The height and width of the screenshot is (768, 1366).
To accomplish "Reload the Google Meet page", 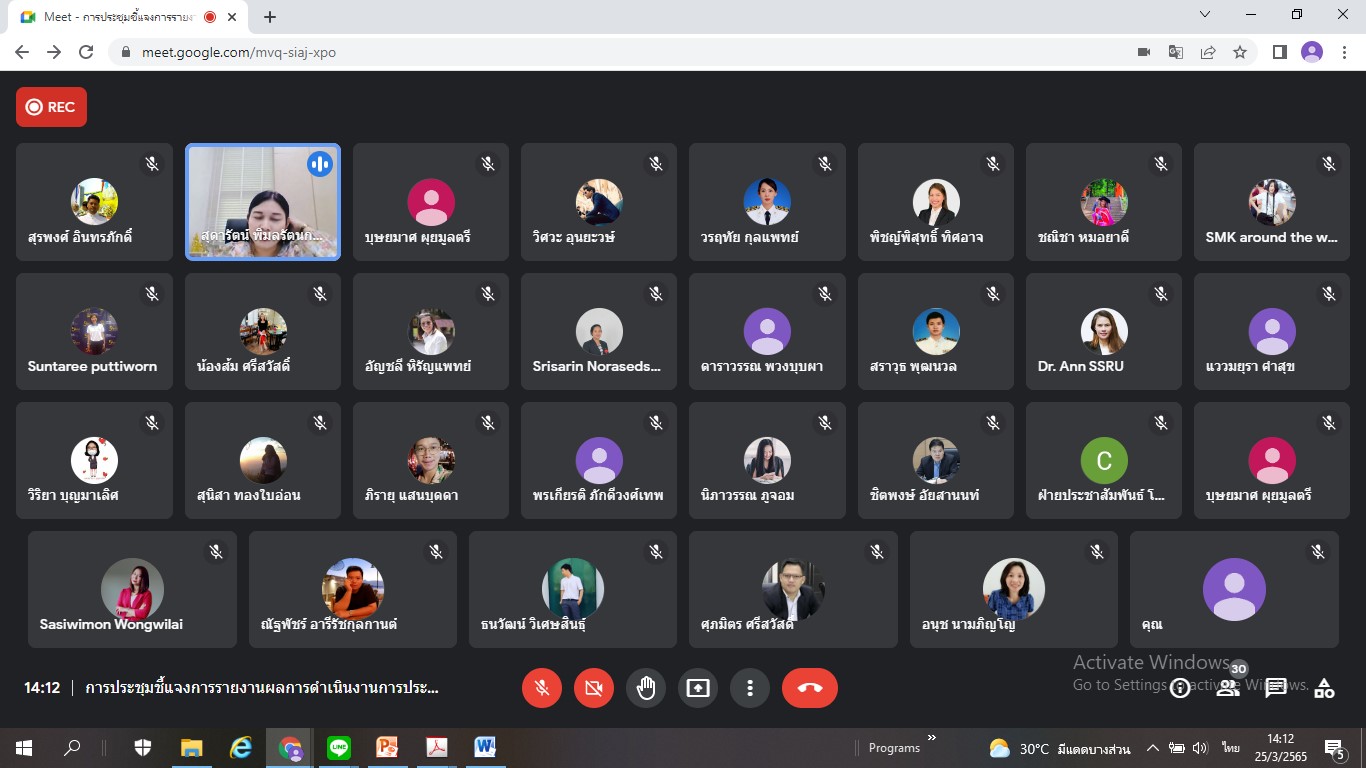I will coord(86,52).
